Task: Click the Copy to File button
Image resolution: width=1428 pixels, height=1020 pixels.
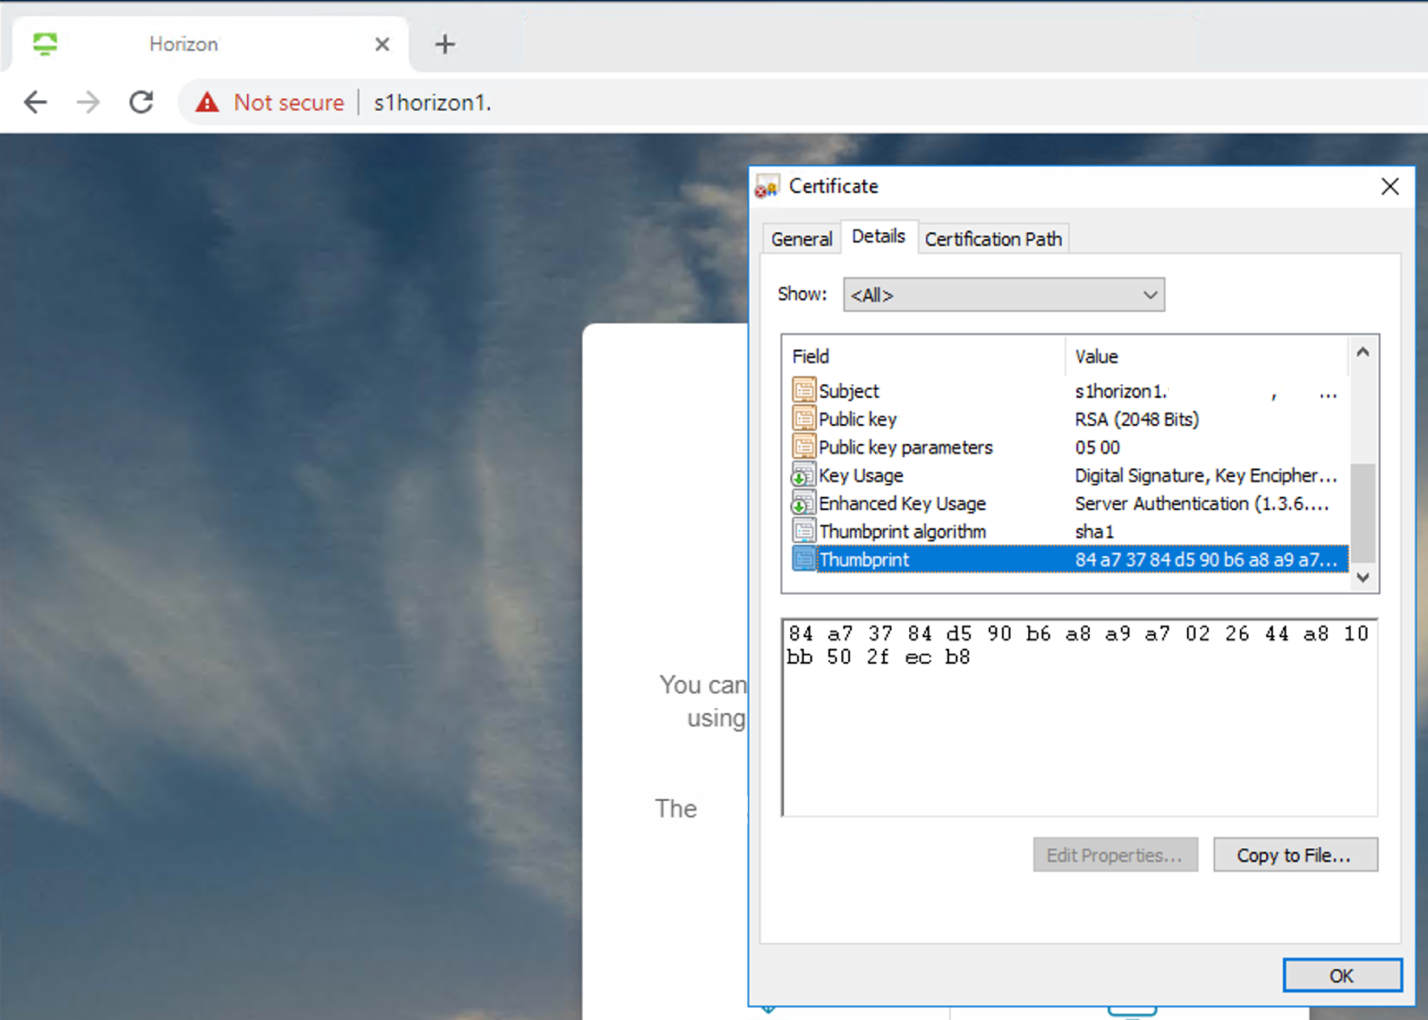Action: pos(1295,855)
